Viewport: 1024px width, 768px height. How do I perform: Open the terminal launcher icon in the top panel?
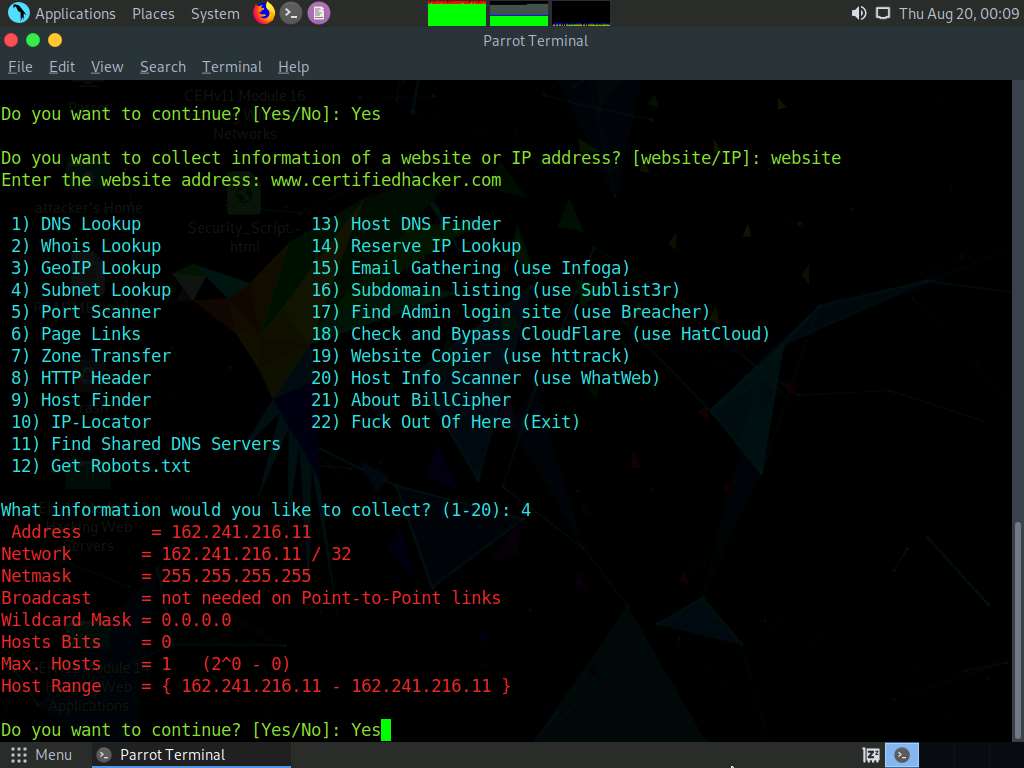coord(291,13)
